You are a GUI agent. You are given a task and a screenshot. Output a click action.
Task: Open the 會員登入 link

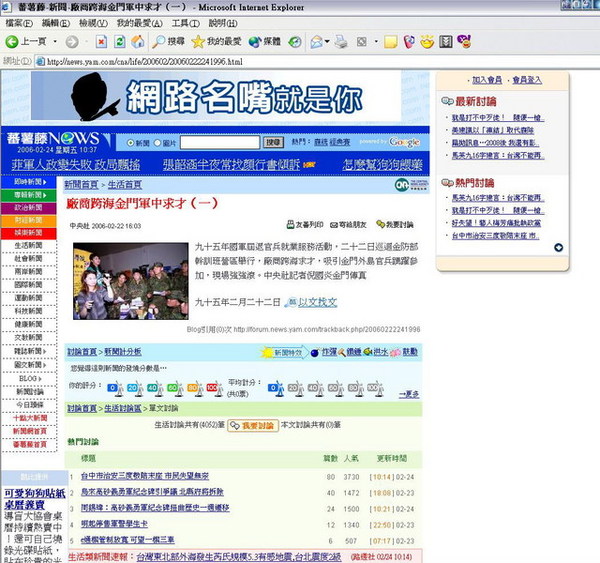pos(527,80)
